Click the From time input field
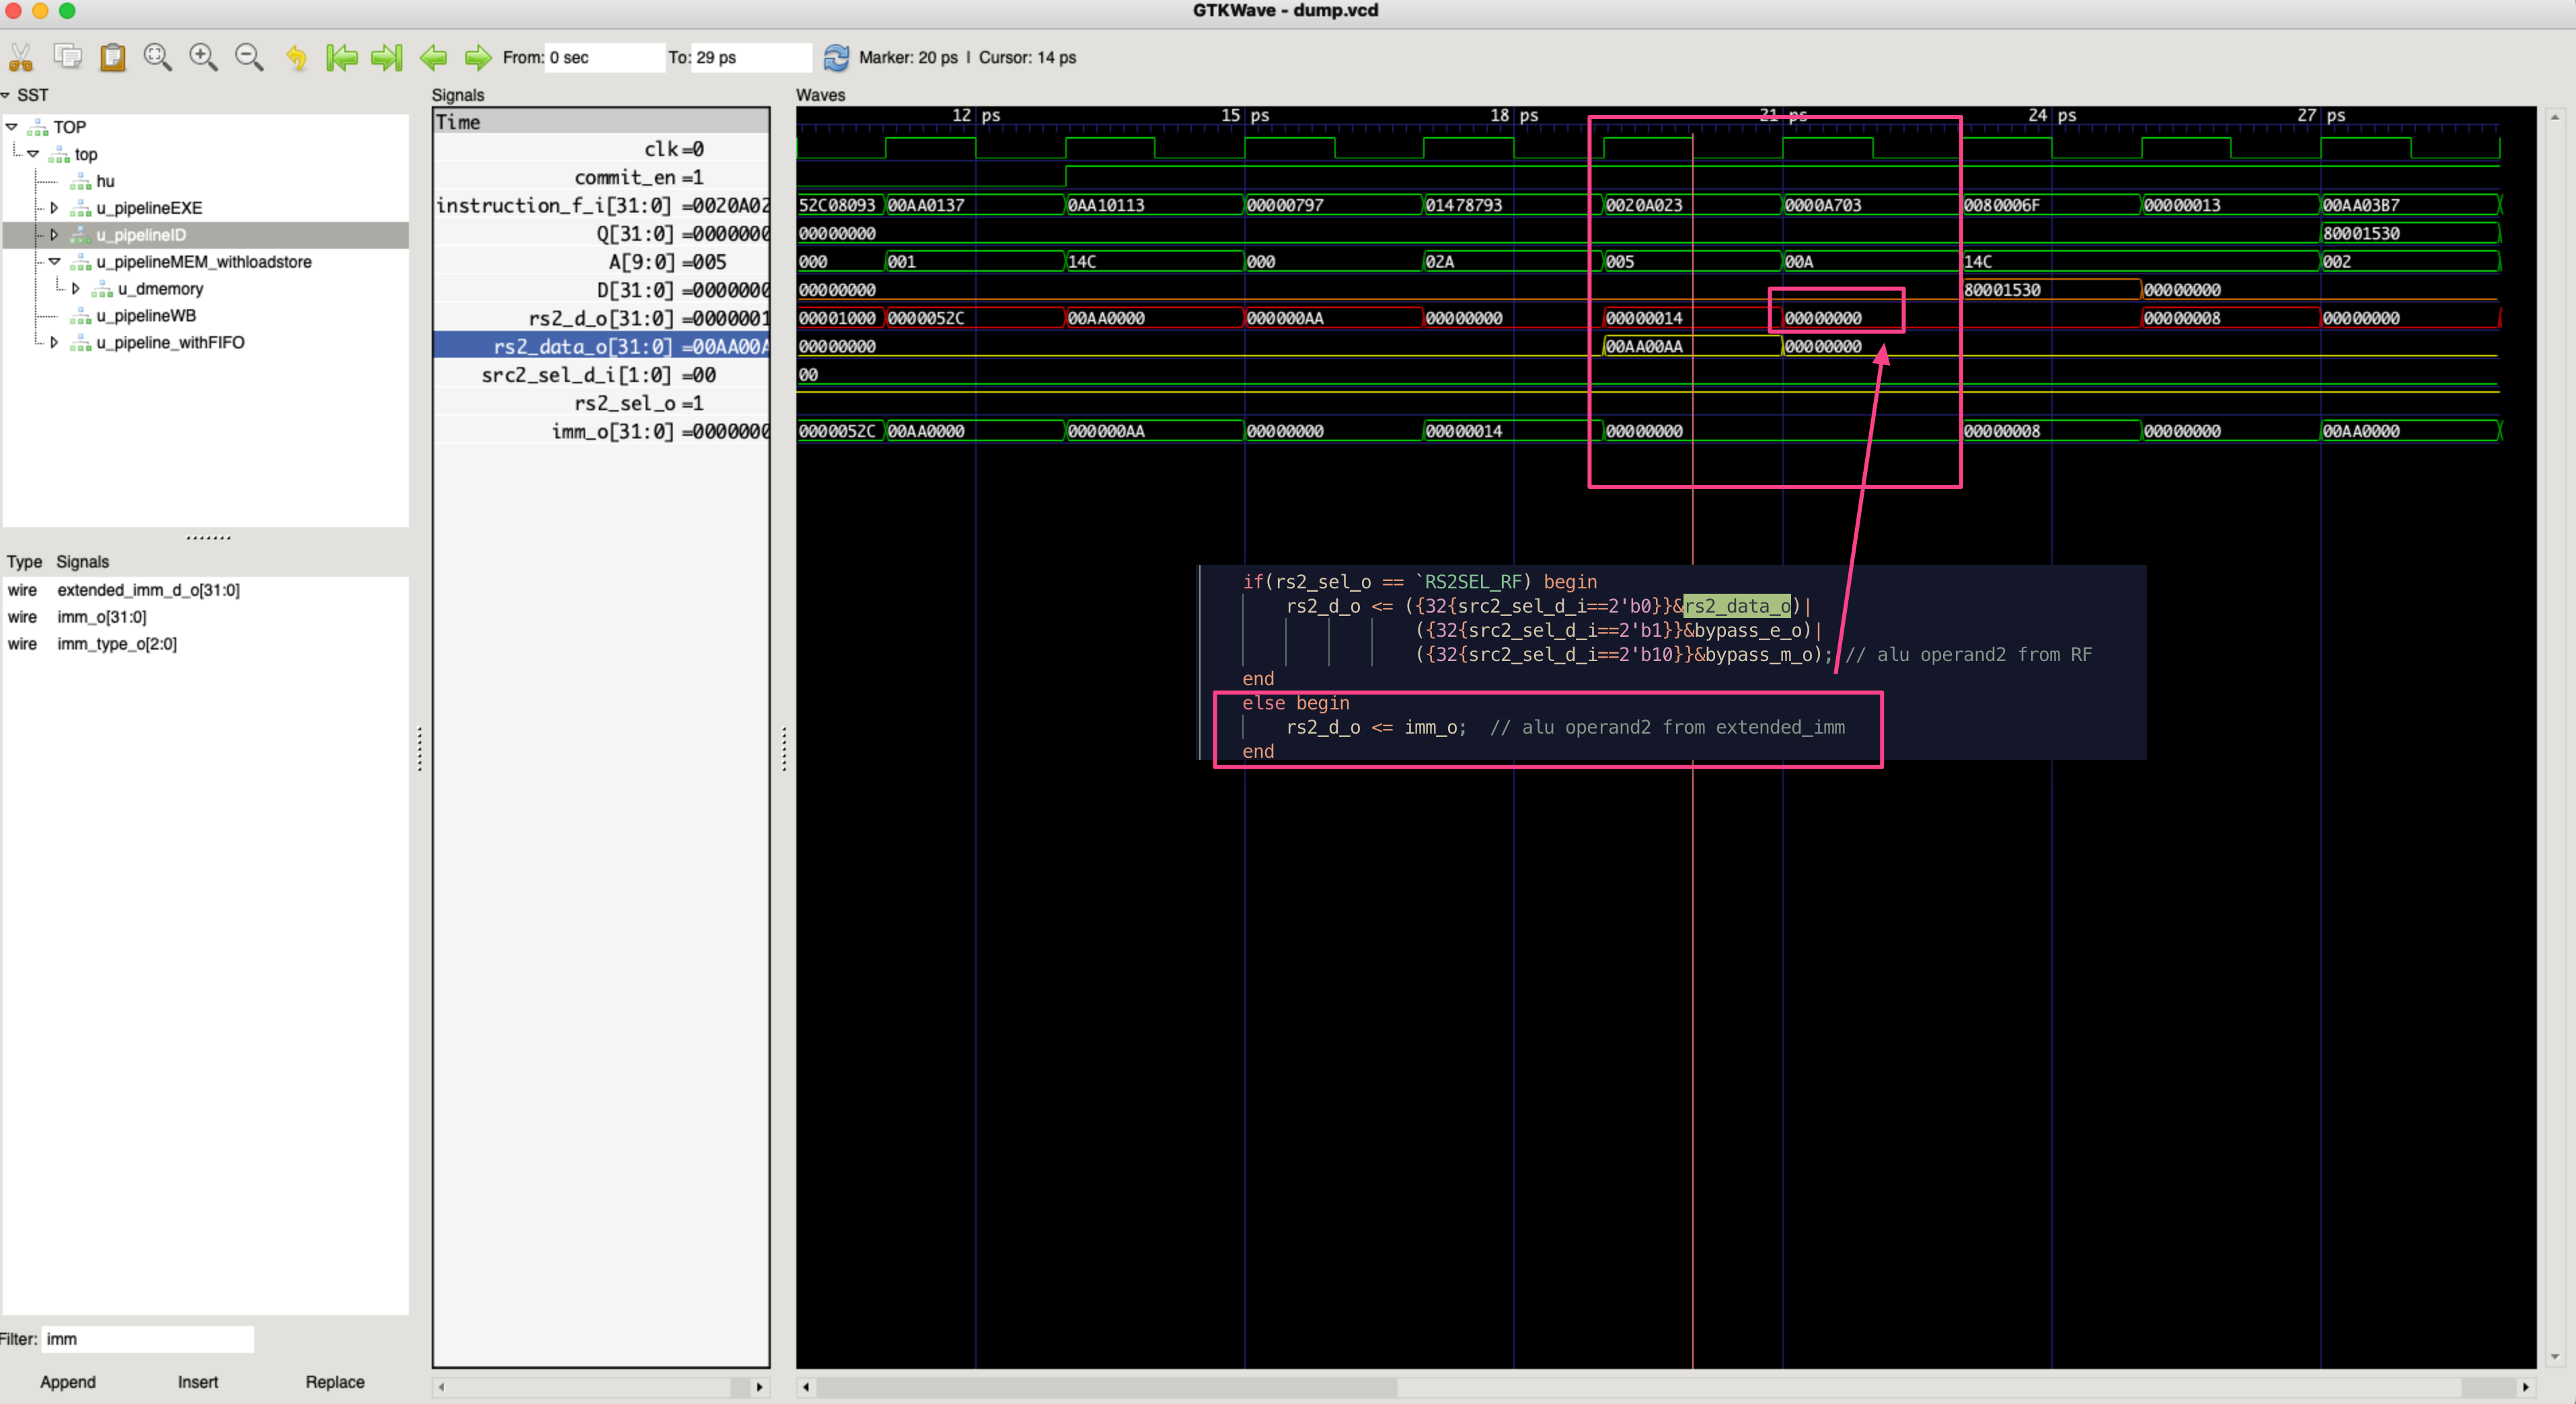The image size is (2576, 1404). [605, 57]
